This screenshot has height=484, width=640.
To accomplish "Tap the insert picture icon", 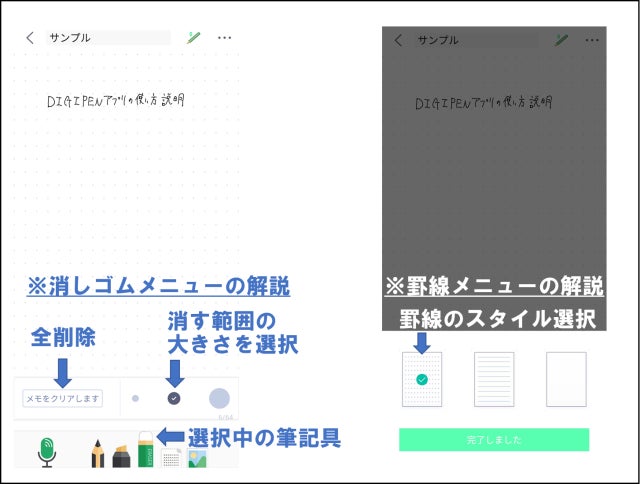I will (x=196, y=459).
